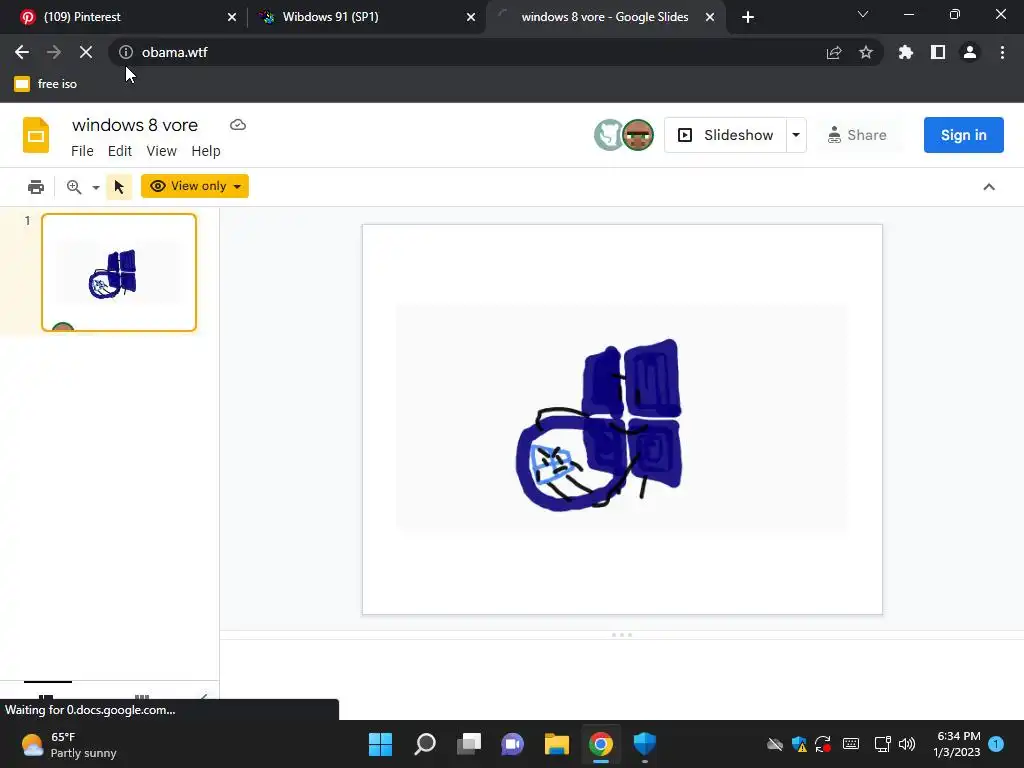Click the drawing on the slide canvas
The image size is (1024, 768).
pos(600,424)
